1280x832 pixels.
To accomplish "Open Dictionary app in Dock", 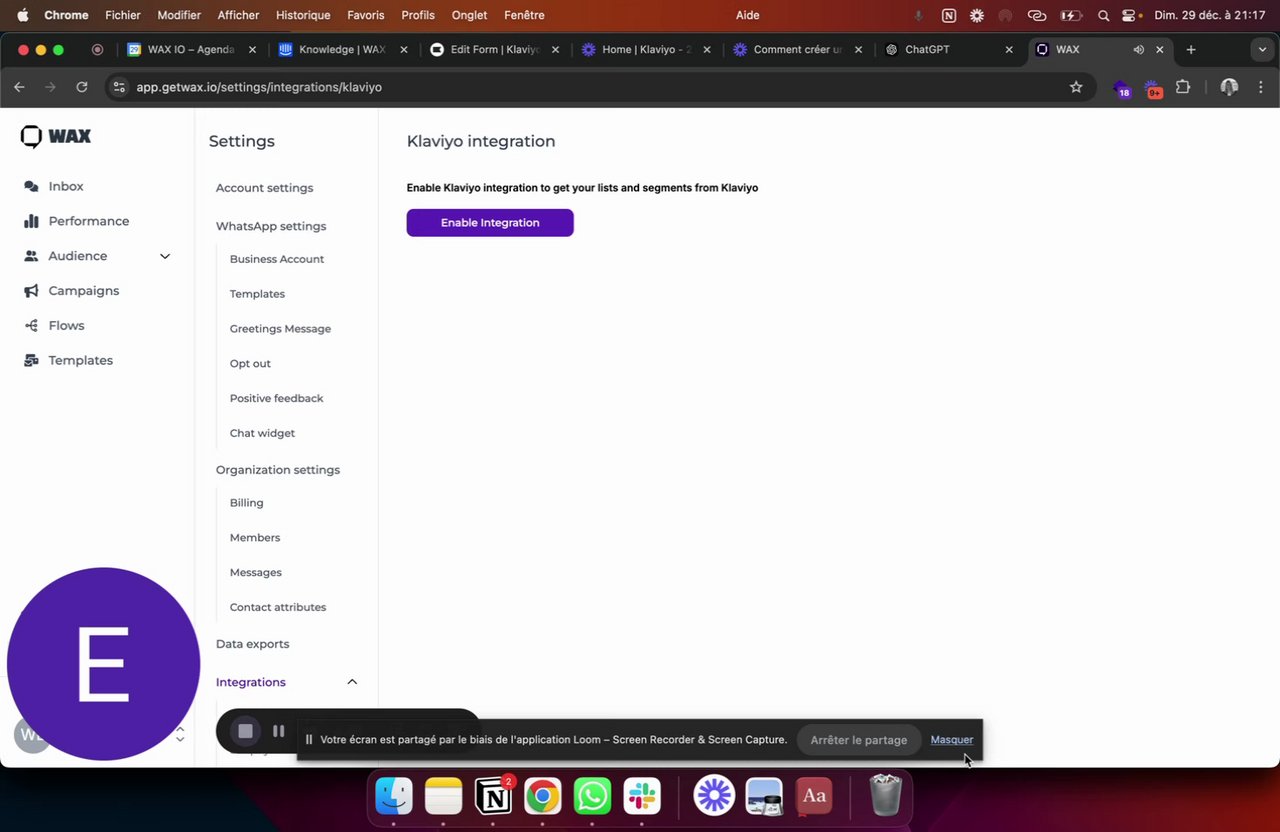I will coord(814,796).
